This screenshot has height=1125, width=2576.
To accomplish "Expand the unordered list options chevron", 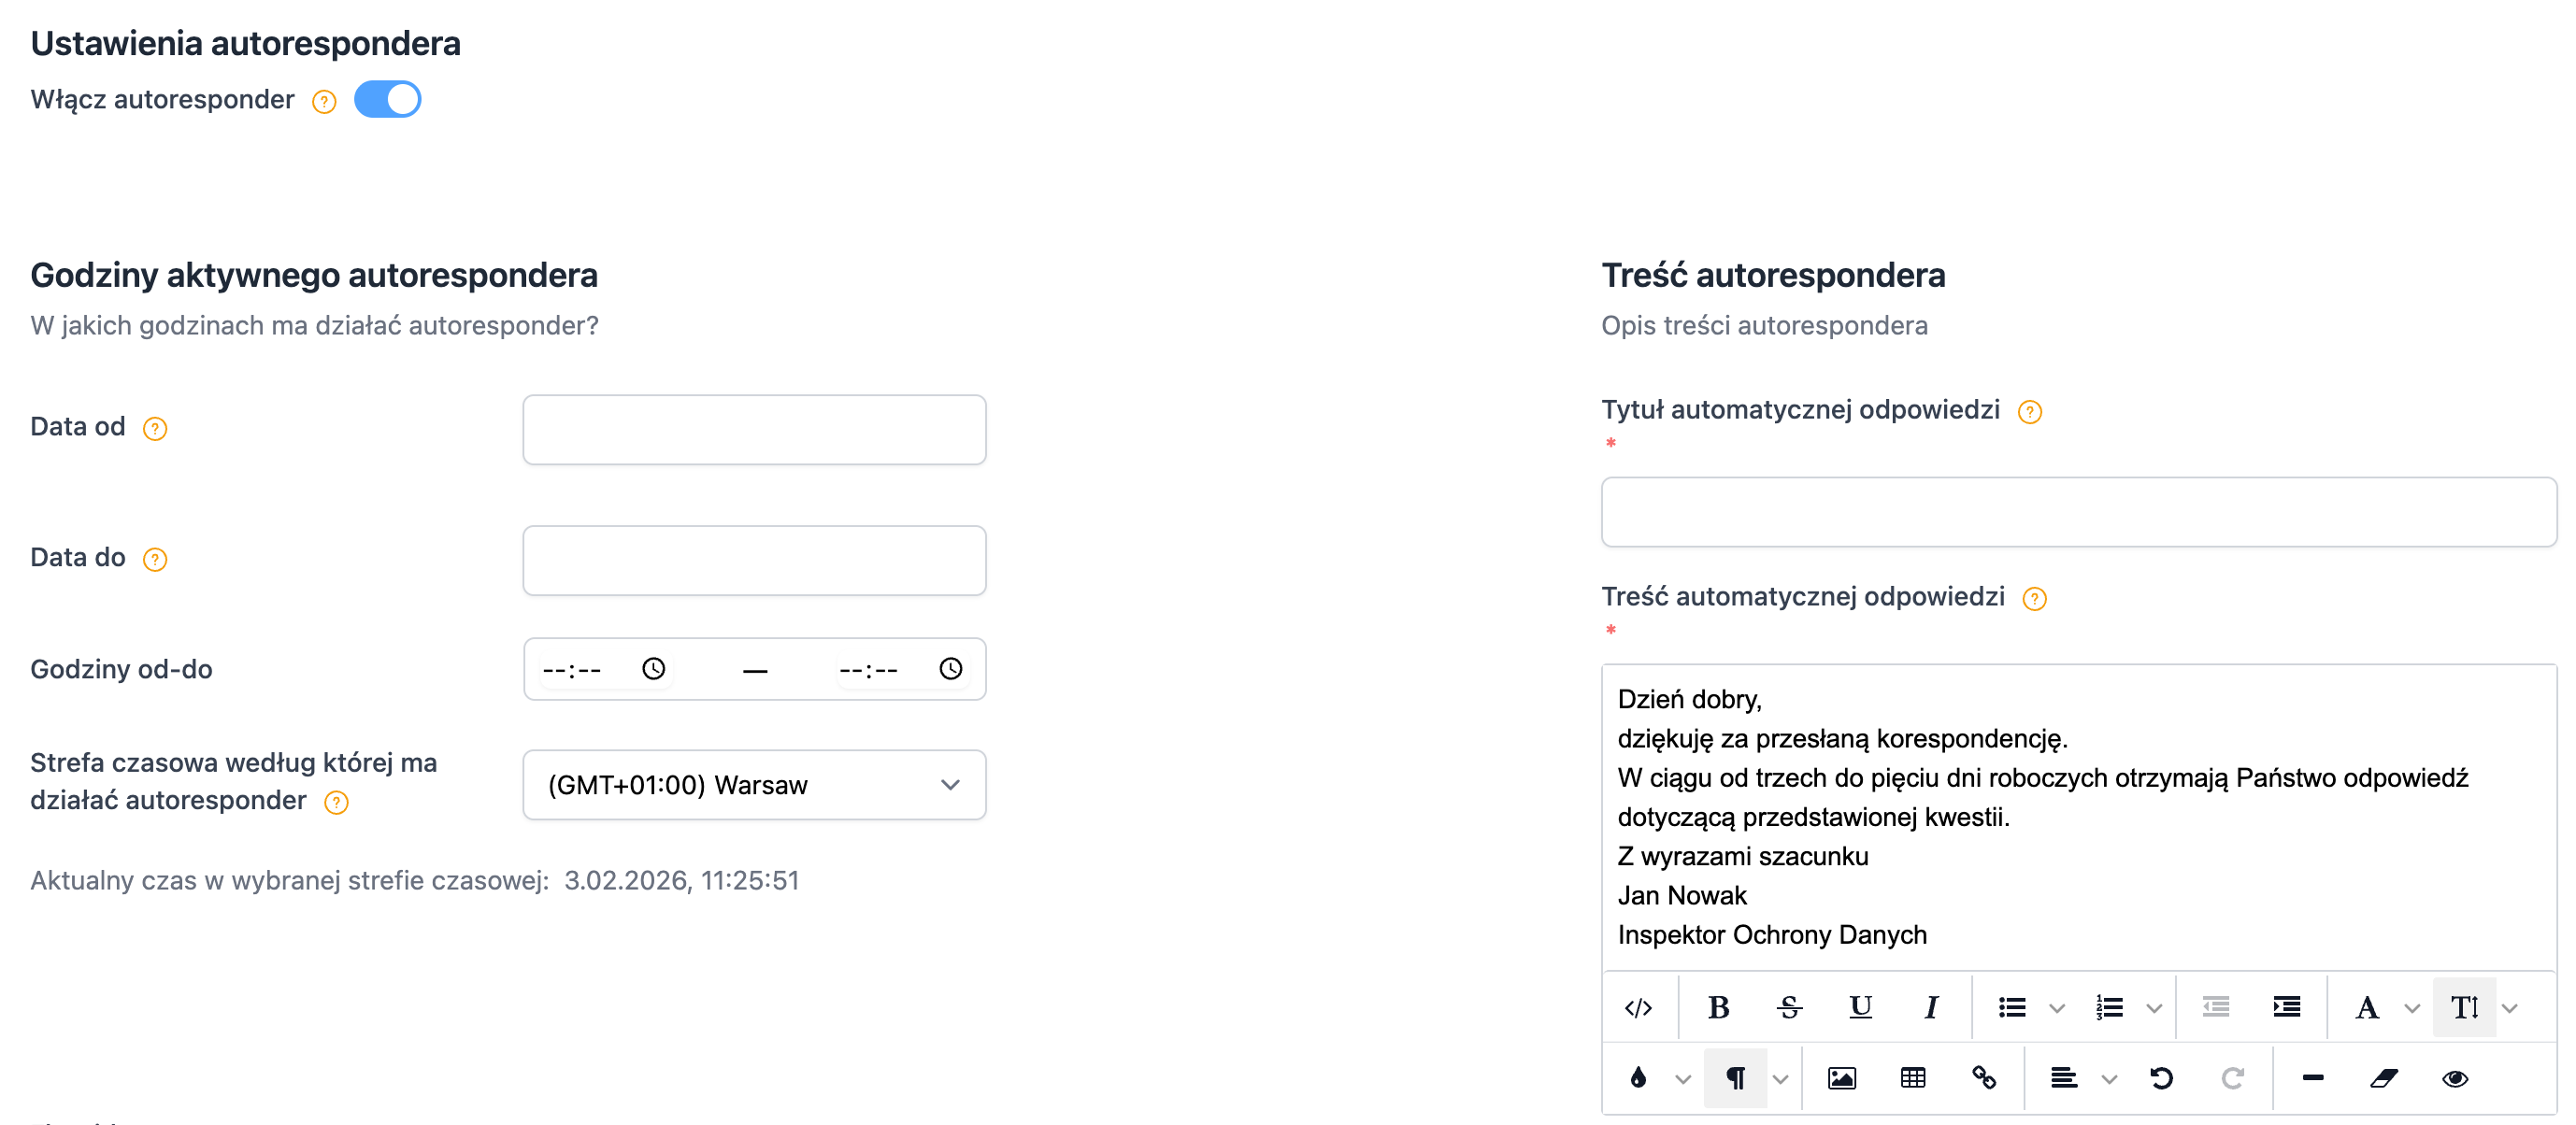I will point(2057,1008).
